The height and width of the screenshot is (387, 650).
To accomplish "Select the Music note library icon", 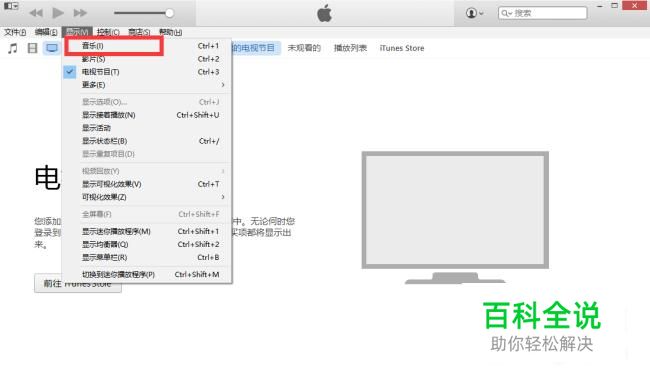I will coord(12,48).
